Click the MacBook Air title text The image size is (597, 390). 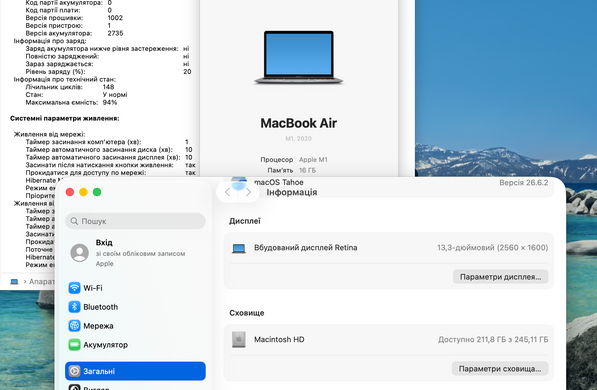299,123
